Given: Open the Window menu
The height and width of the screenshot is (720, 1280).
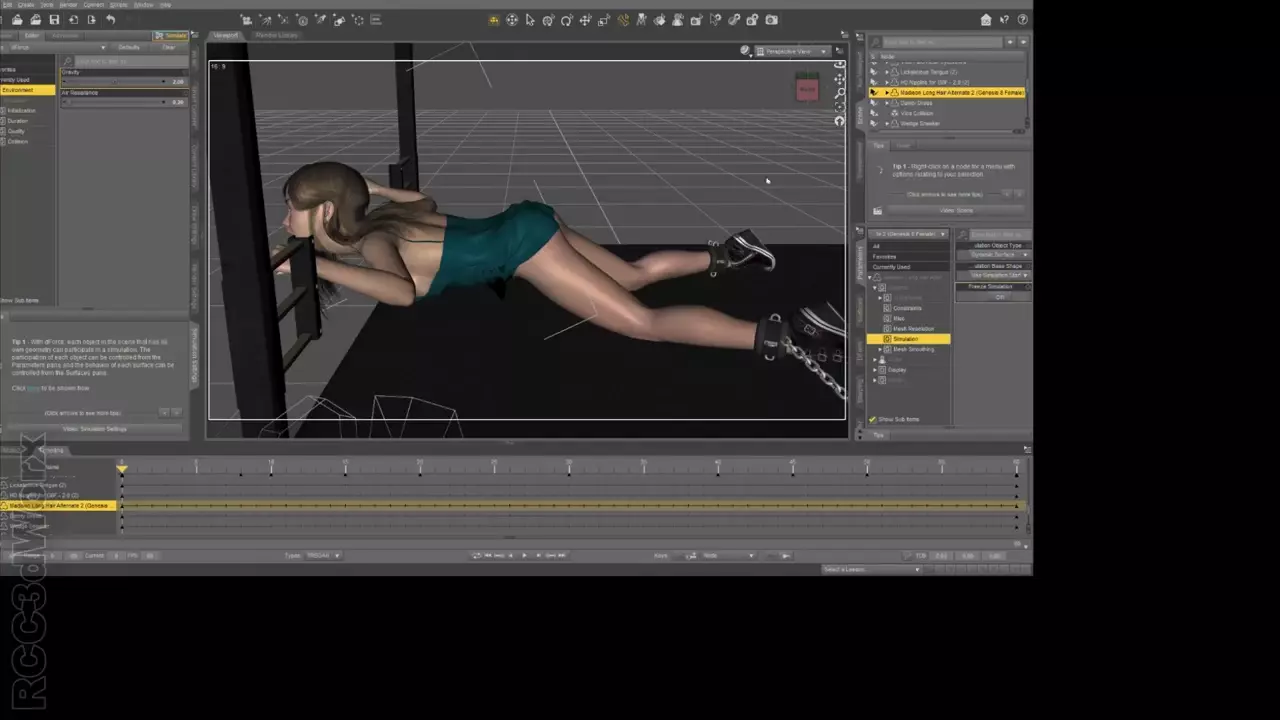Looking at the screenshot, I should (x=144, y=5).
